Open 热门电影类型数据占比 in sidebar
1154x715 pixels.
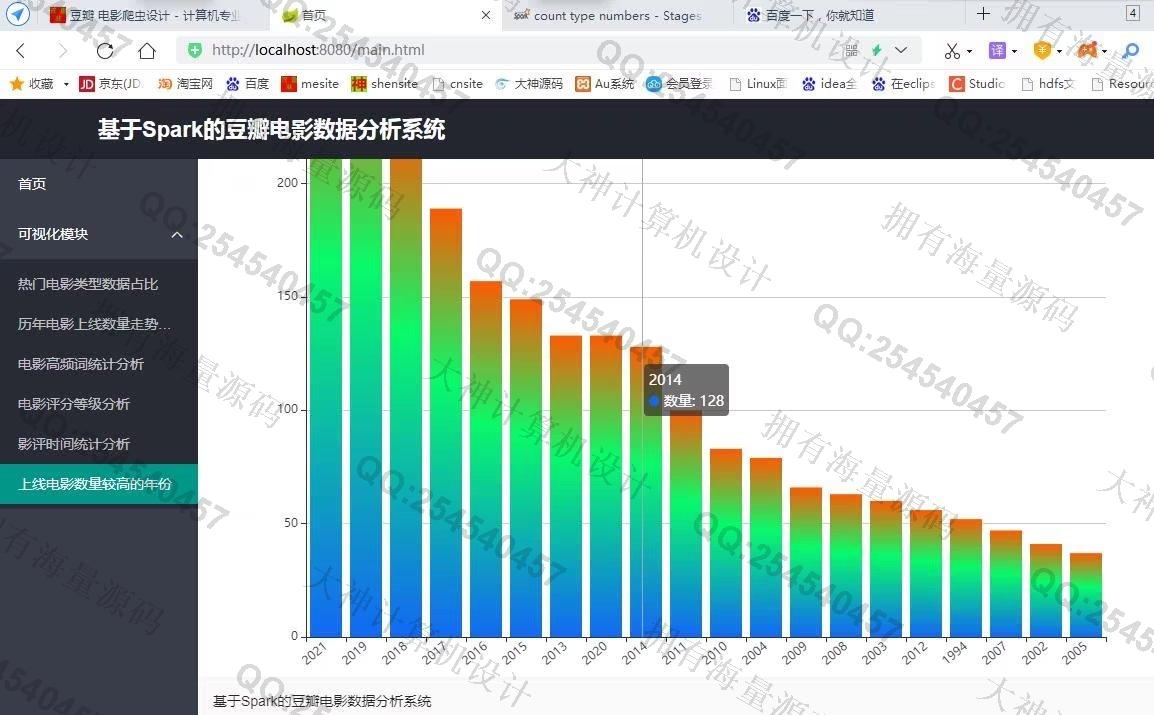tap(88, 285)
